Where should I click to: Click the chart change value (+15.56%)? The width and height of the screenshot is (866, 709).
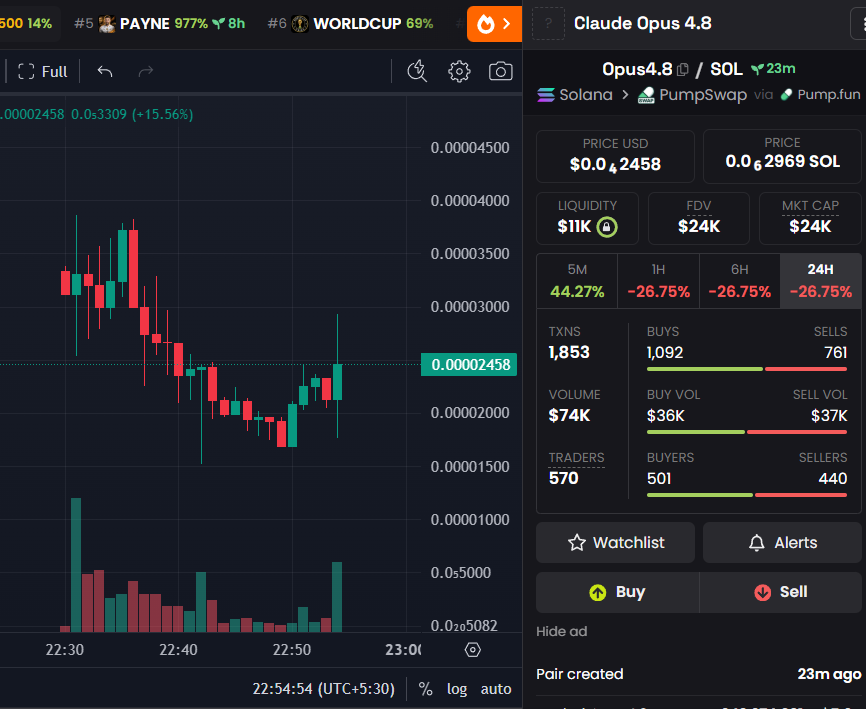(163, 114)
